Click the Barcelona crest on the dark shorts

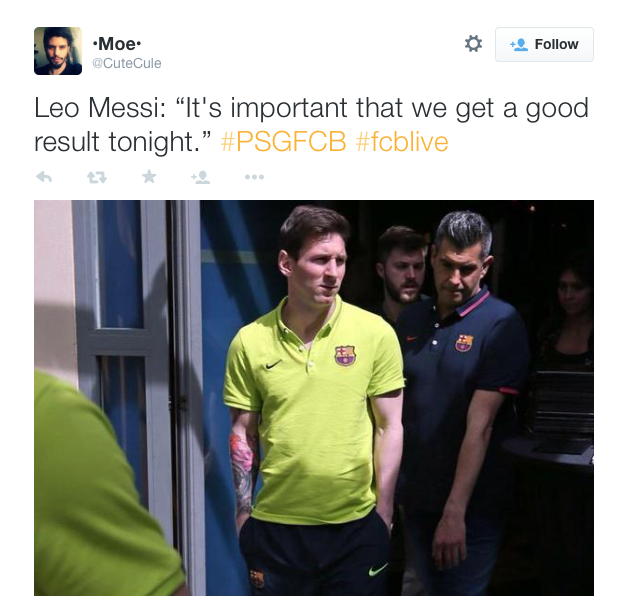click(x=257, y=579)
